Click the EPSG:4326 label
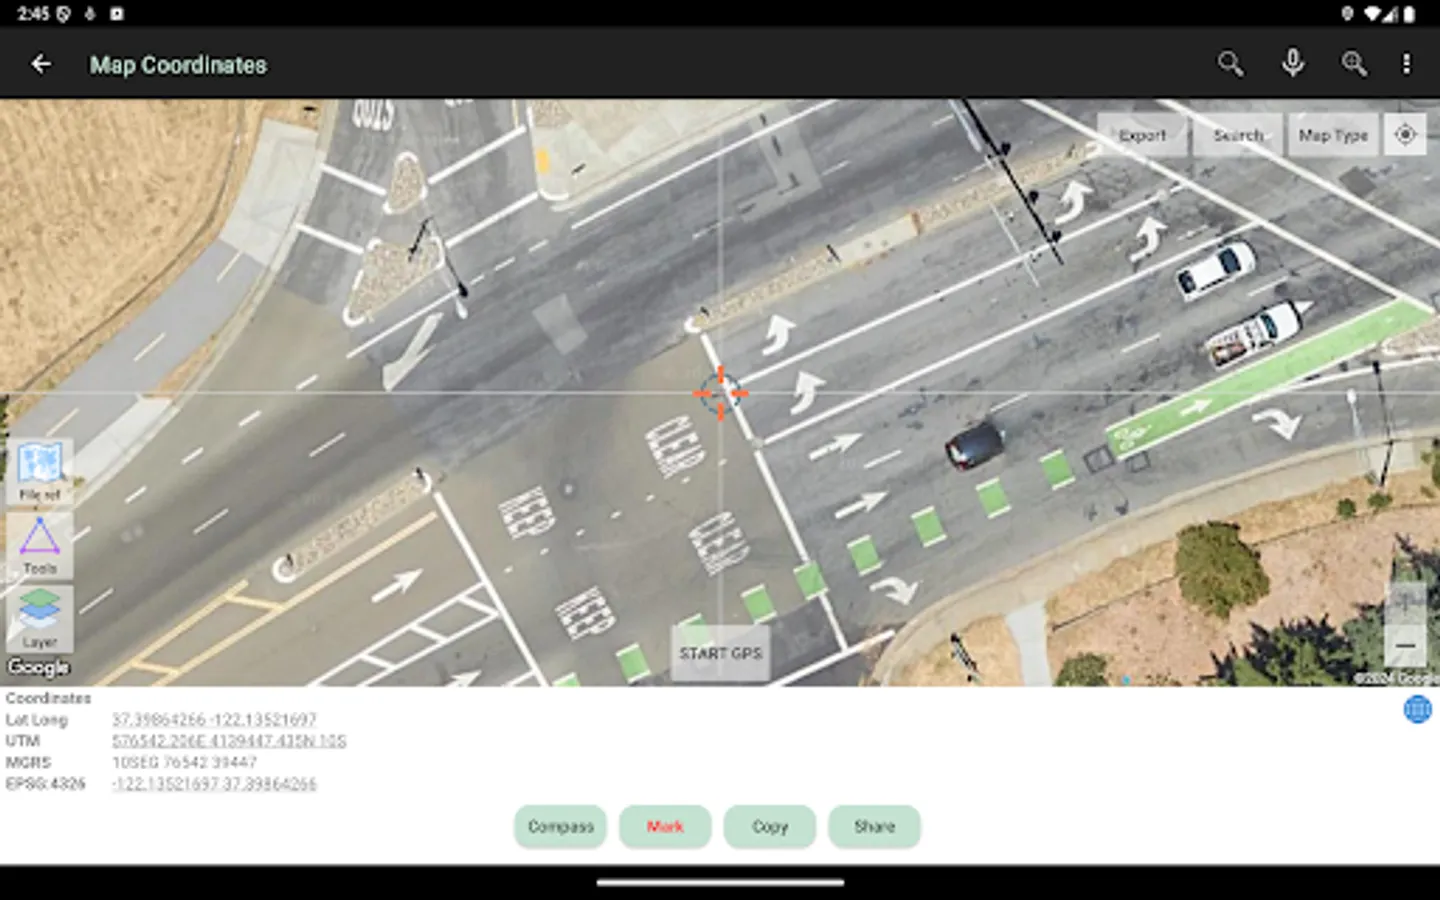The width and height of the screenshot is (1440, 900). point(46,784)
